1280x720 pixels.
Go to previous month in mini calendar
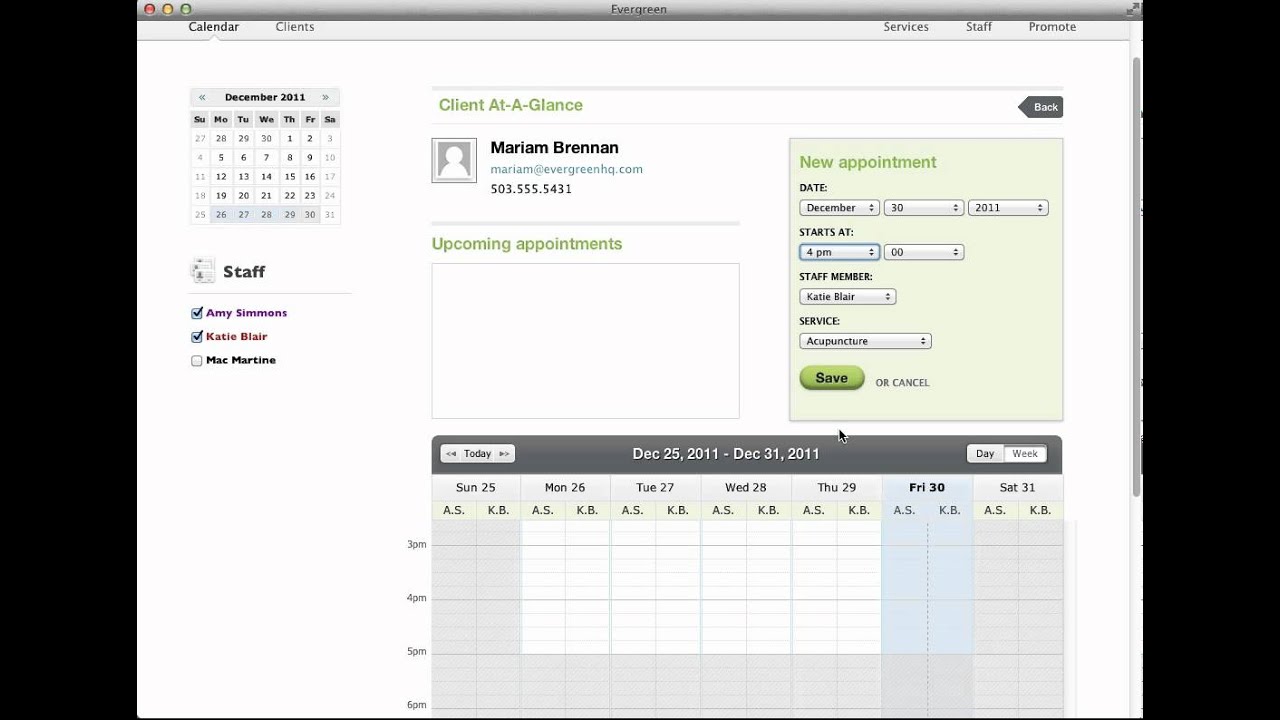click(202, 97)
